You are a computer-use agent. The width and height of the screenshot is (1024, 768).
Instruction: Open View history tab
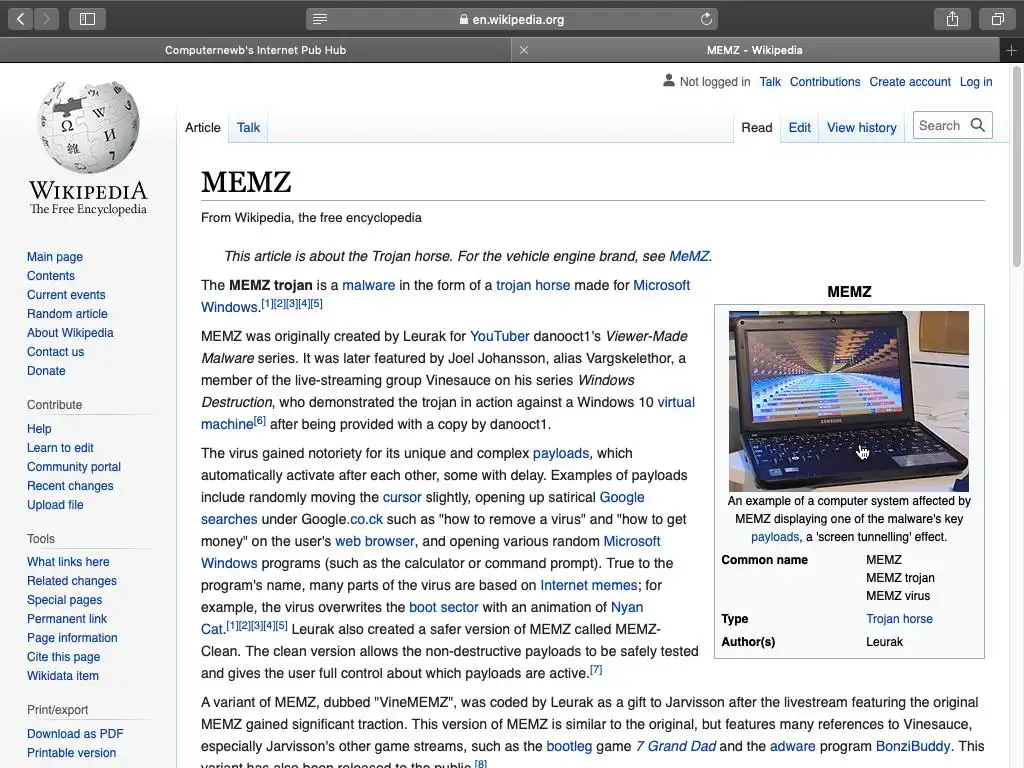click(x=861, y=127)
